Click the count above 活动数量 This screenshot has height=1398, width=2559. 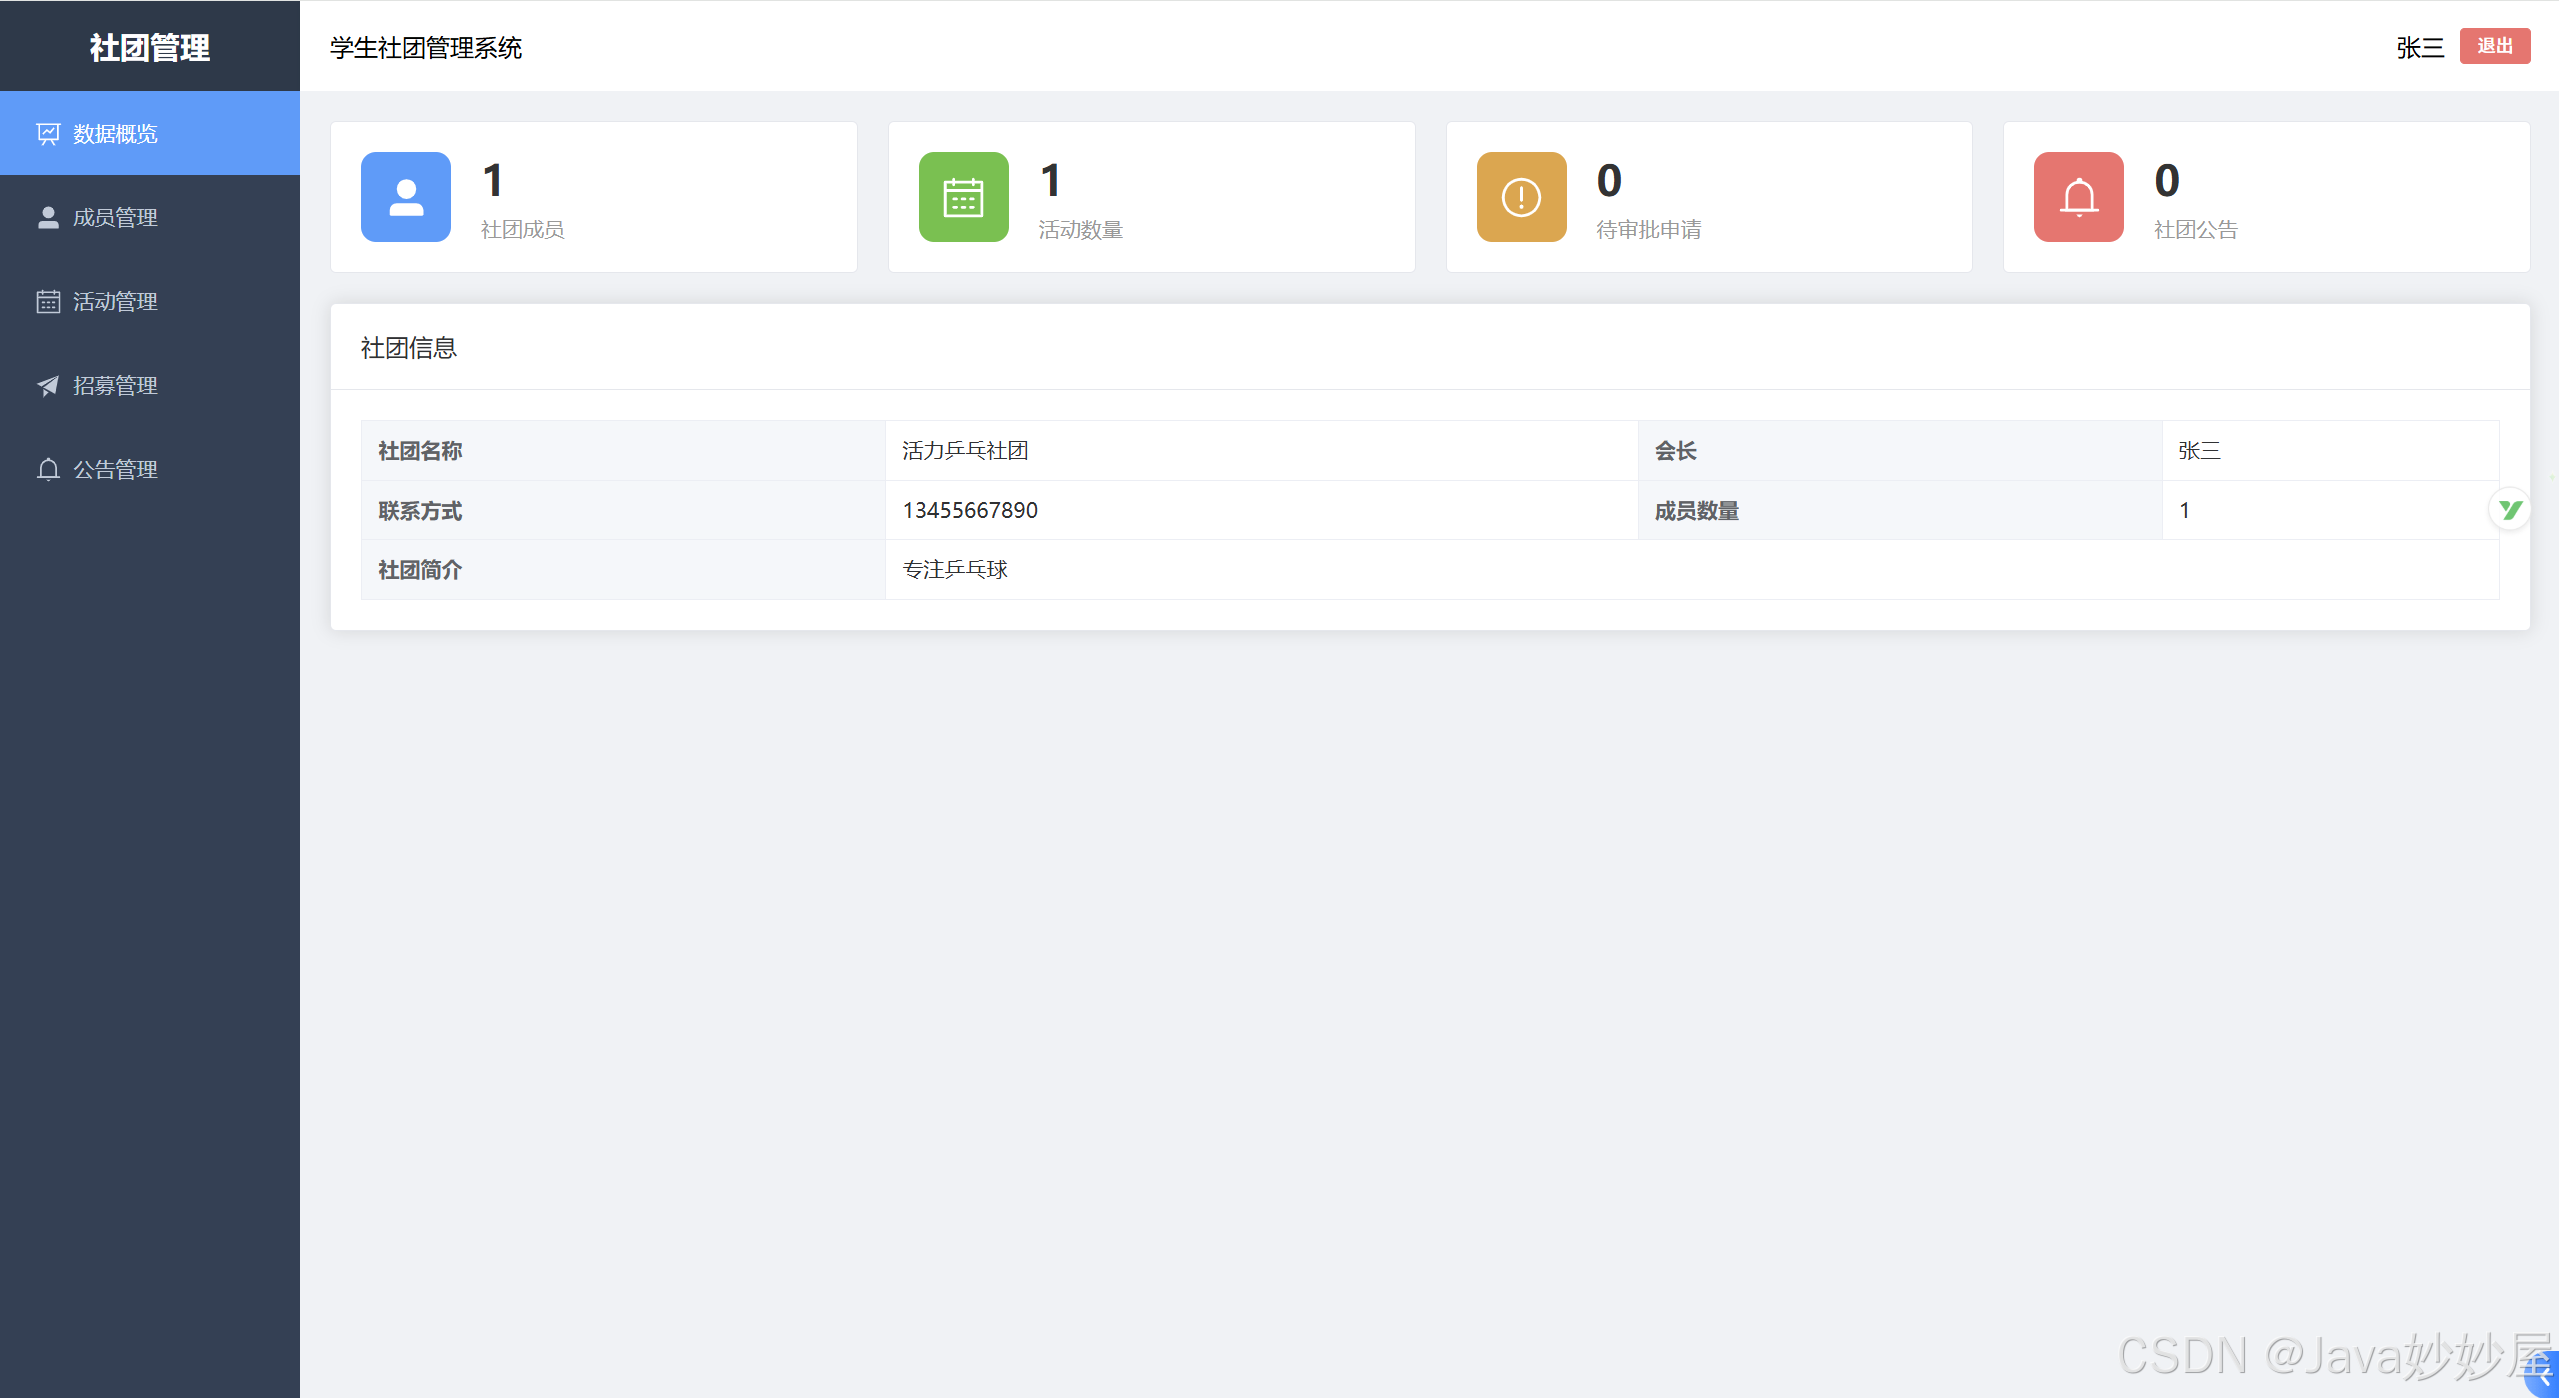pyautogui.click(x=1051, y=181)
